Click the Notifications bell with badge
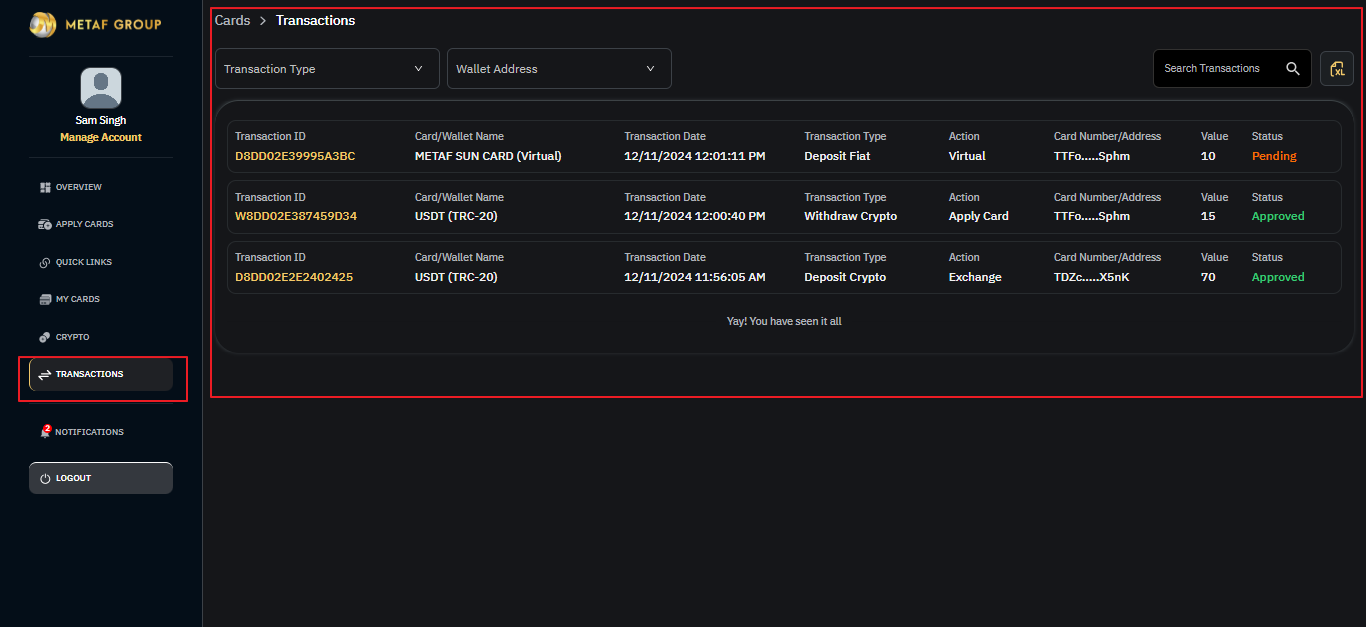The image size is (1366, 627). [45, 432]
